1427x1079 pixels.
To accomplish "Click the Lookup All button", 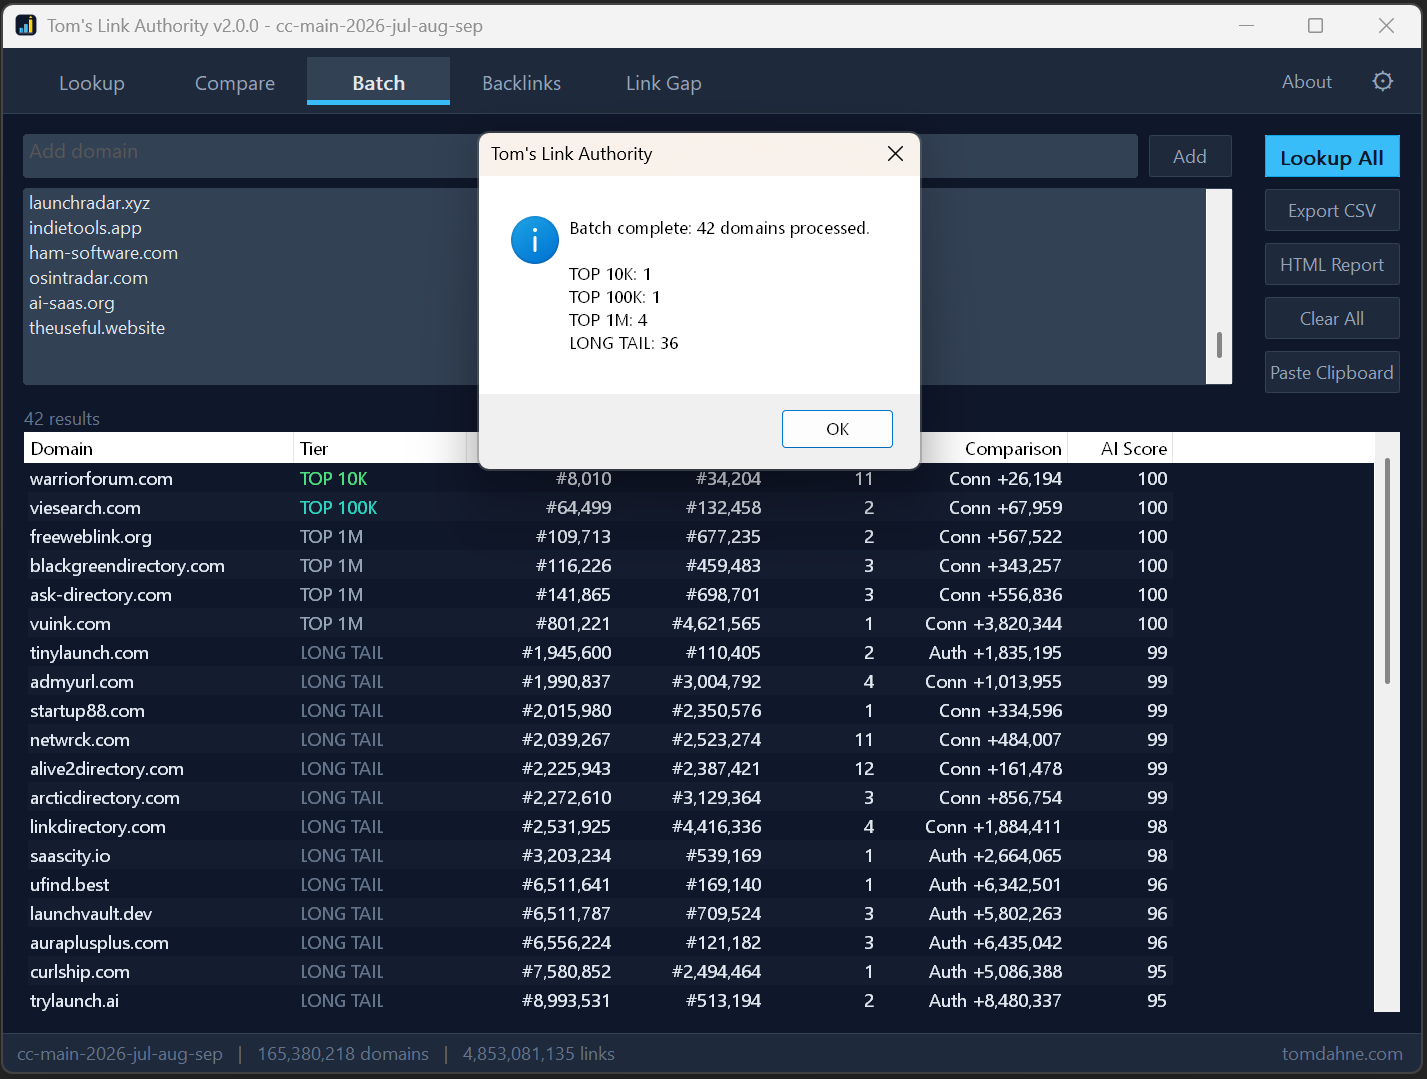I will point(1332,157).
